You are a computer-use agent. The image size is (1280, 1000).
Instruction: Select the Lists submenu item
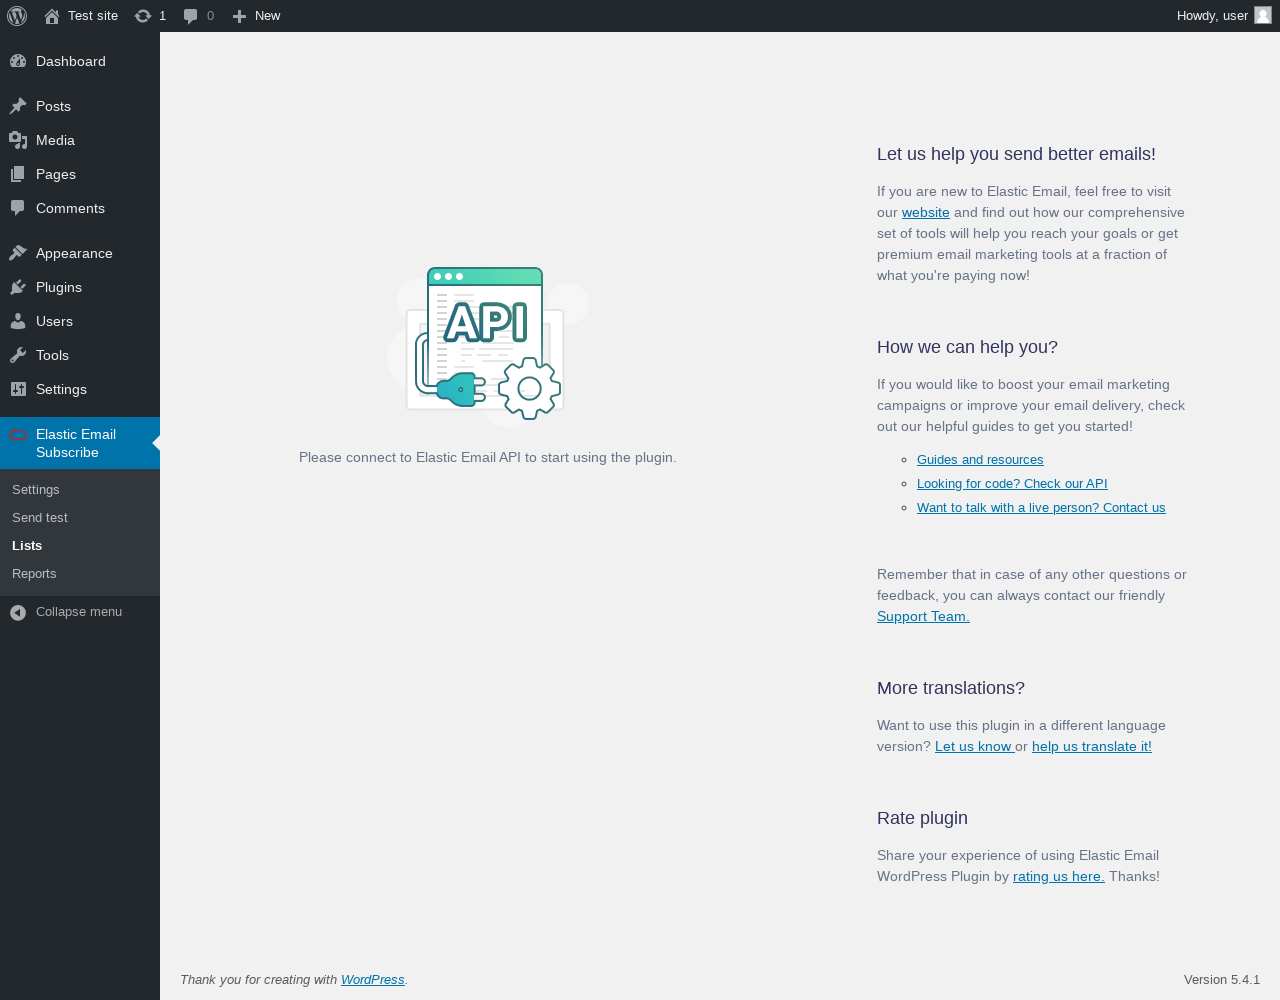[27, 545]
